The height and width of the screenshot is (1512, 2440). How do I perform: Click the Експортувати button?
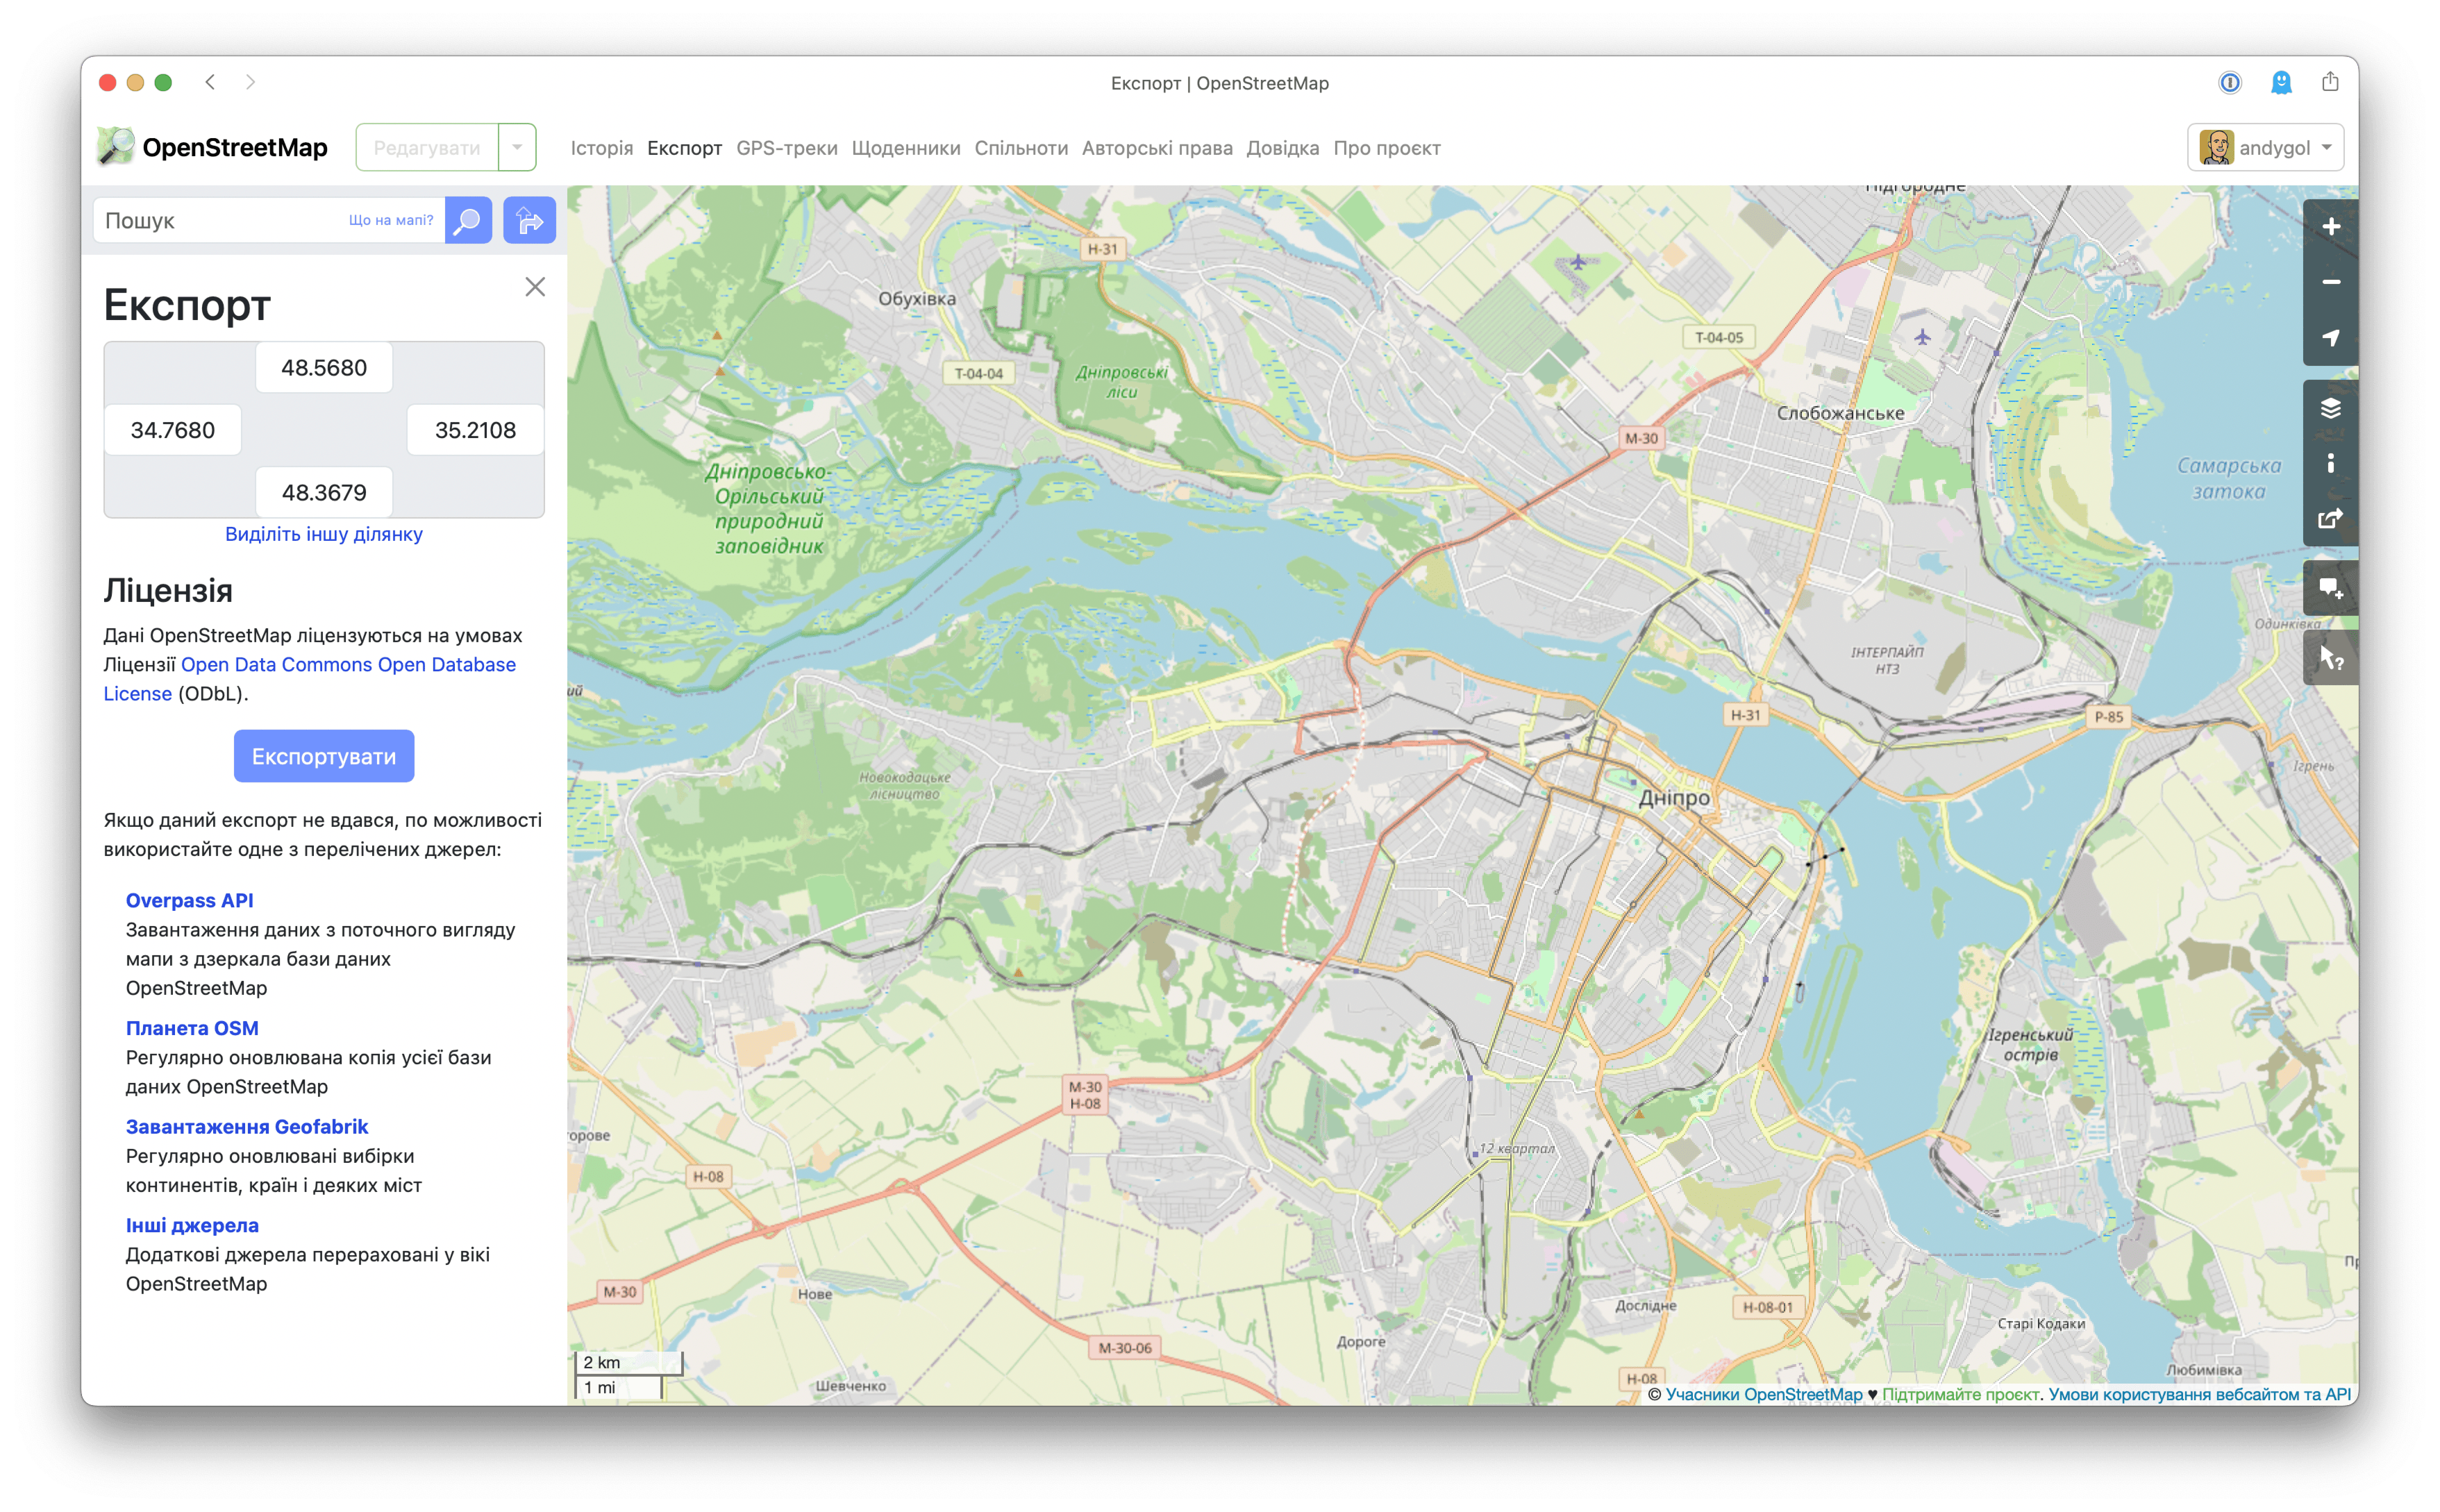coord(323,756)
